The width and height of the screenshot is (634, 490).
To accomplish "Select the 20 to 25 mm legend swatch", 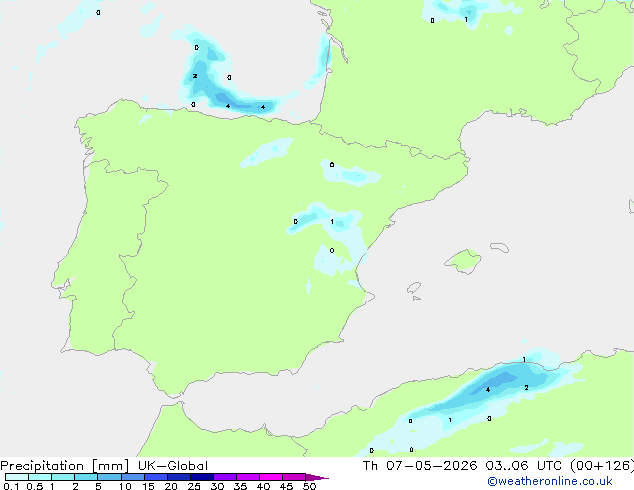I will [x=179, y=477].
